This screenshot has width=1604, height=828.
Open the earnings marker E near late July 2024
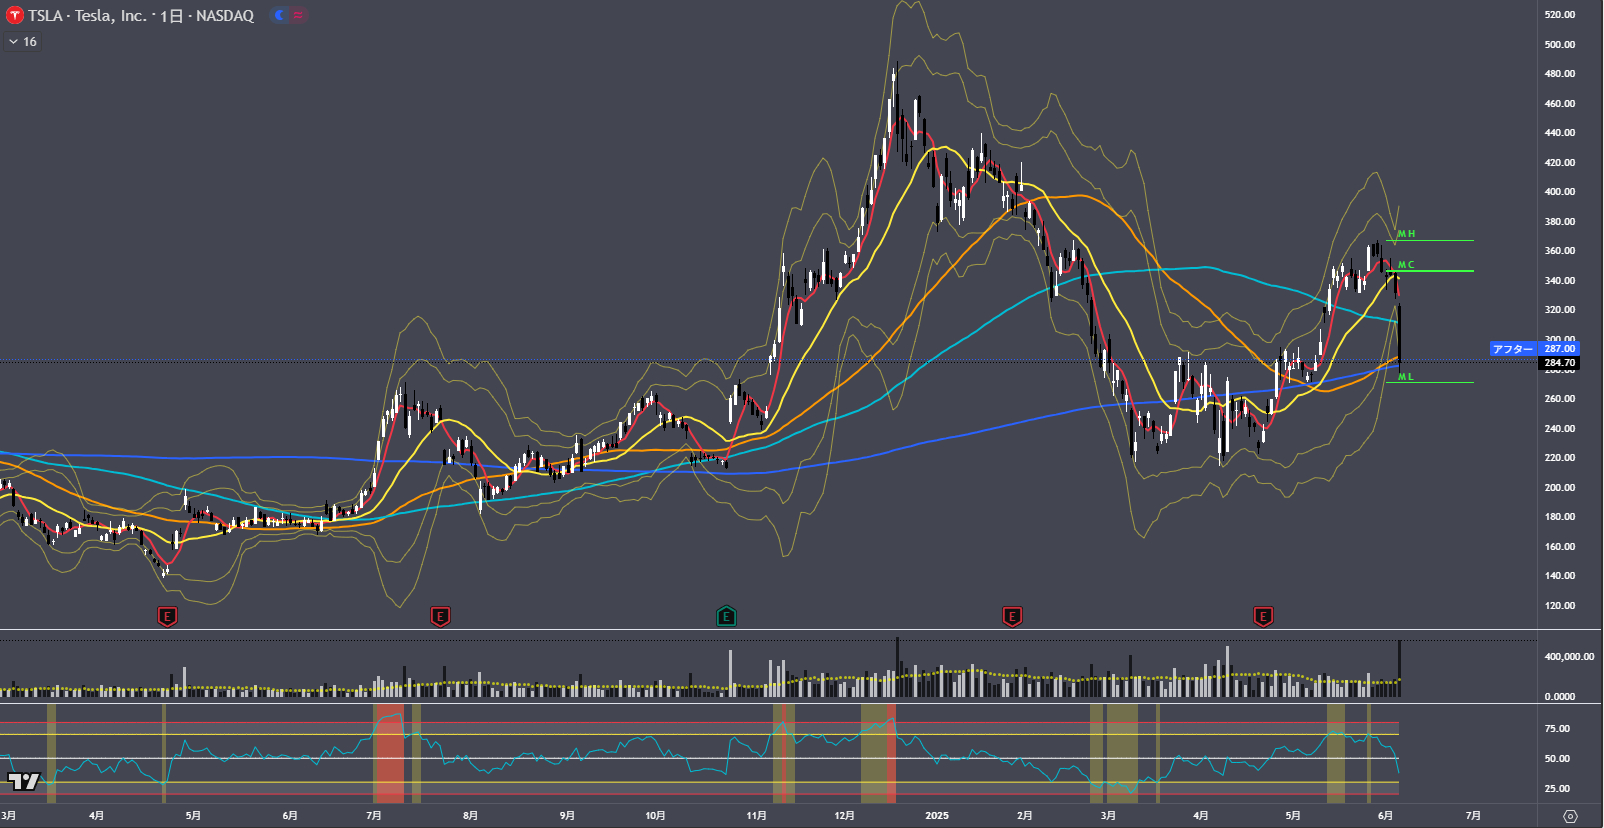coord(440,616)
